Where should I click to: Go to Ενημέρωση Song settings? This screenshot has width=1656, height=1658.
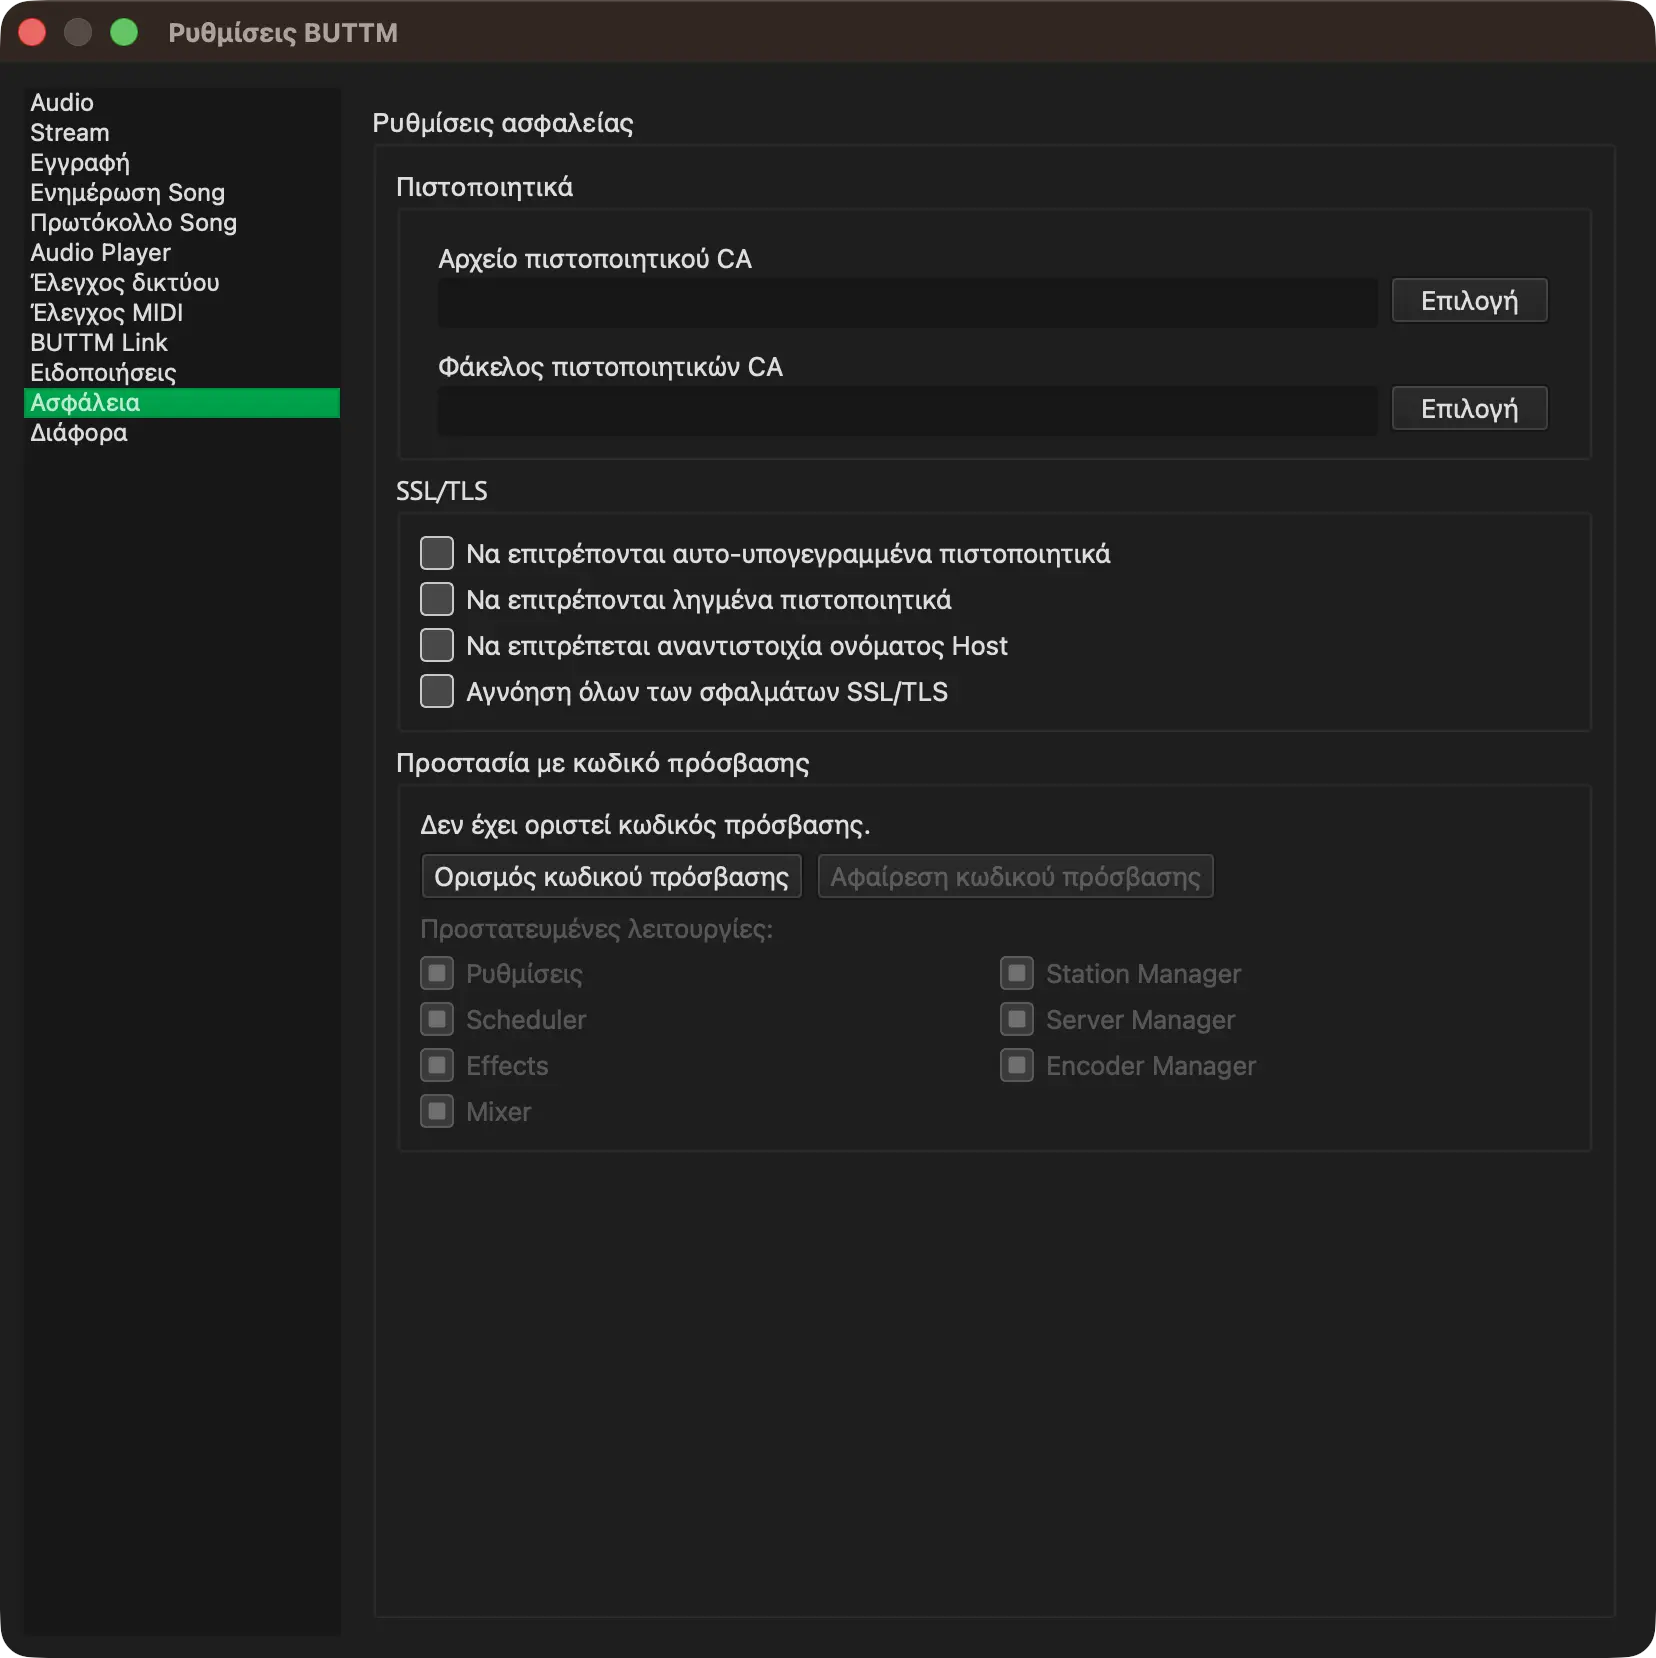[x=181, y=193]
